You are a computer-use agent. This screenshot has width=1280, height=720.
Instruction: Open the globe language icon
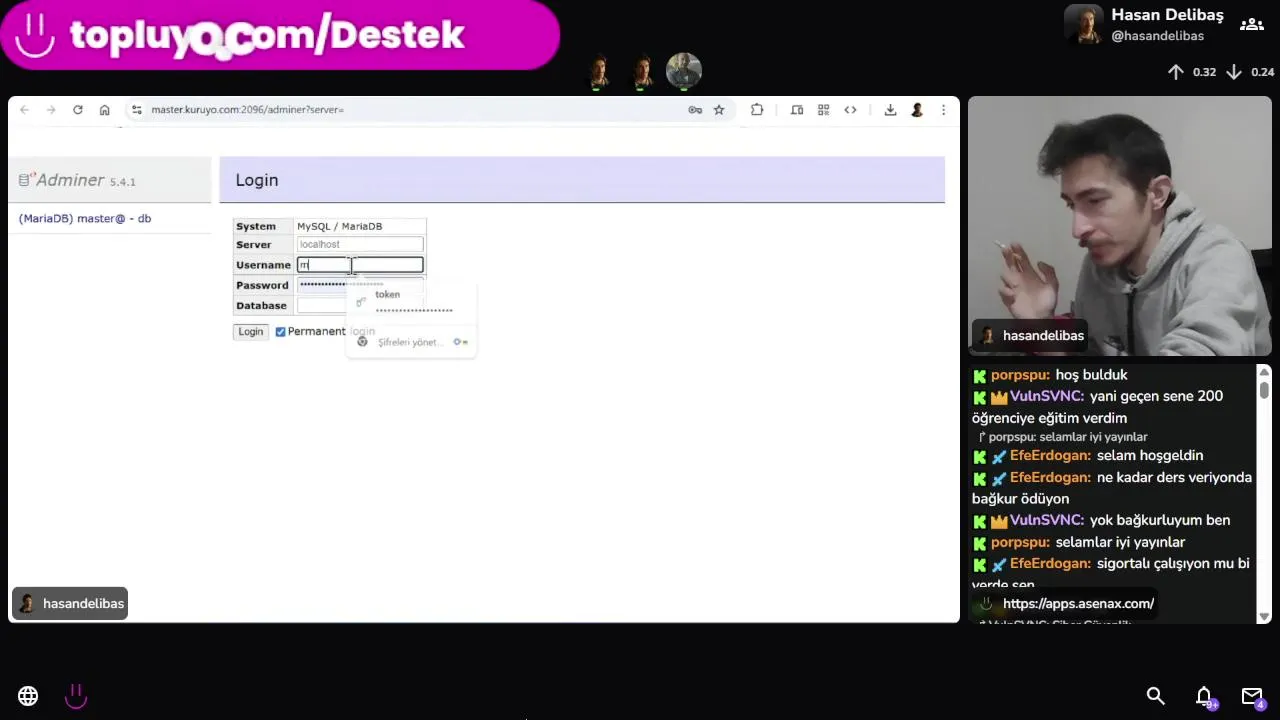pos(28,696)
